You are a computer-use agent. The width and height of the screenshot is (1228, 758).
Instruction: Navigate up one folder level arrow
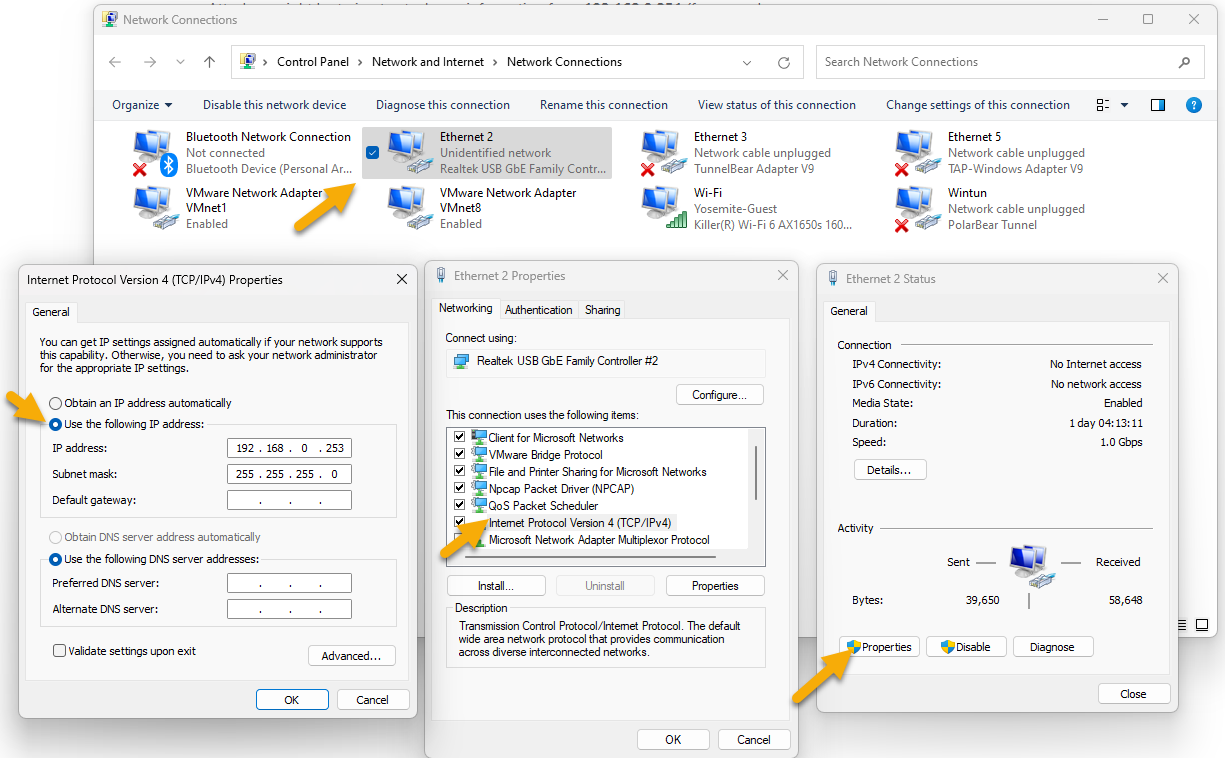coord(209,62)
